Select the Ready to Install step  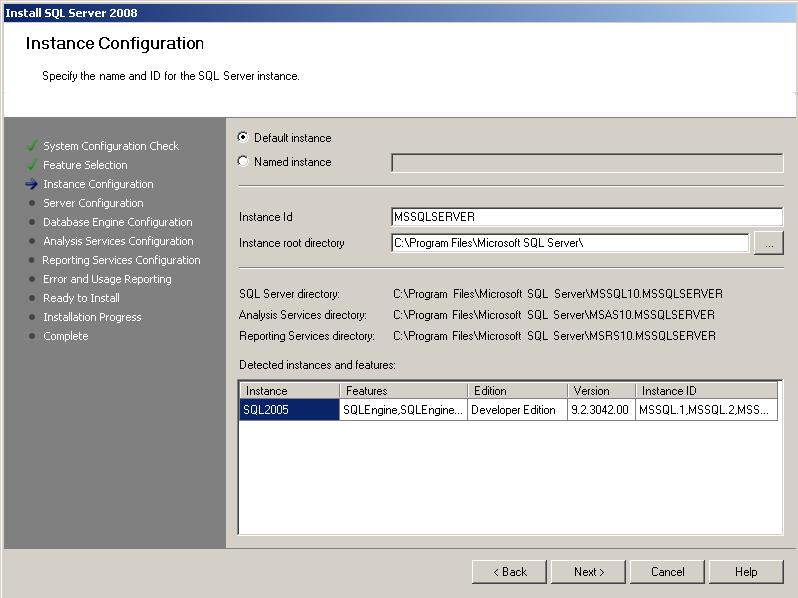coord(81,298)
